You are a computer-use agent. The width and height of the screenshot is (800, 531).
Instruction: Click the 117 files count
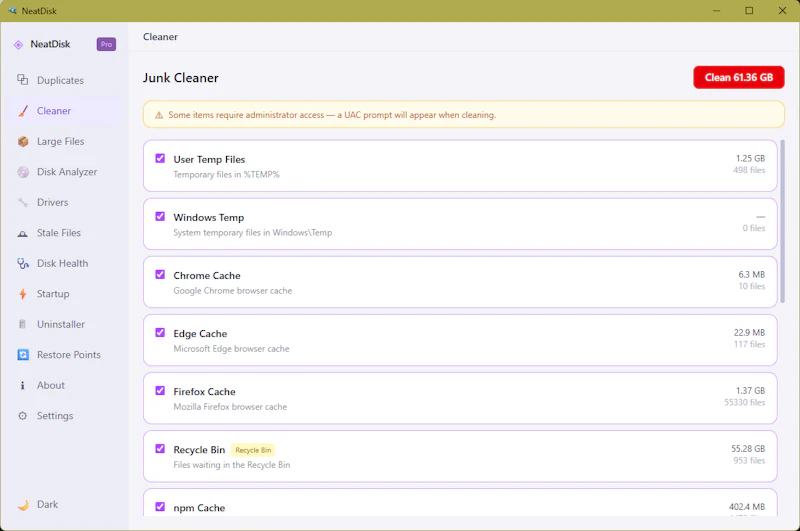pyautogui.click(x=749, y=344)
